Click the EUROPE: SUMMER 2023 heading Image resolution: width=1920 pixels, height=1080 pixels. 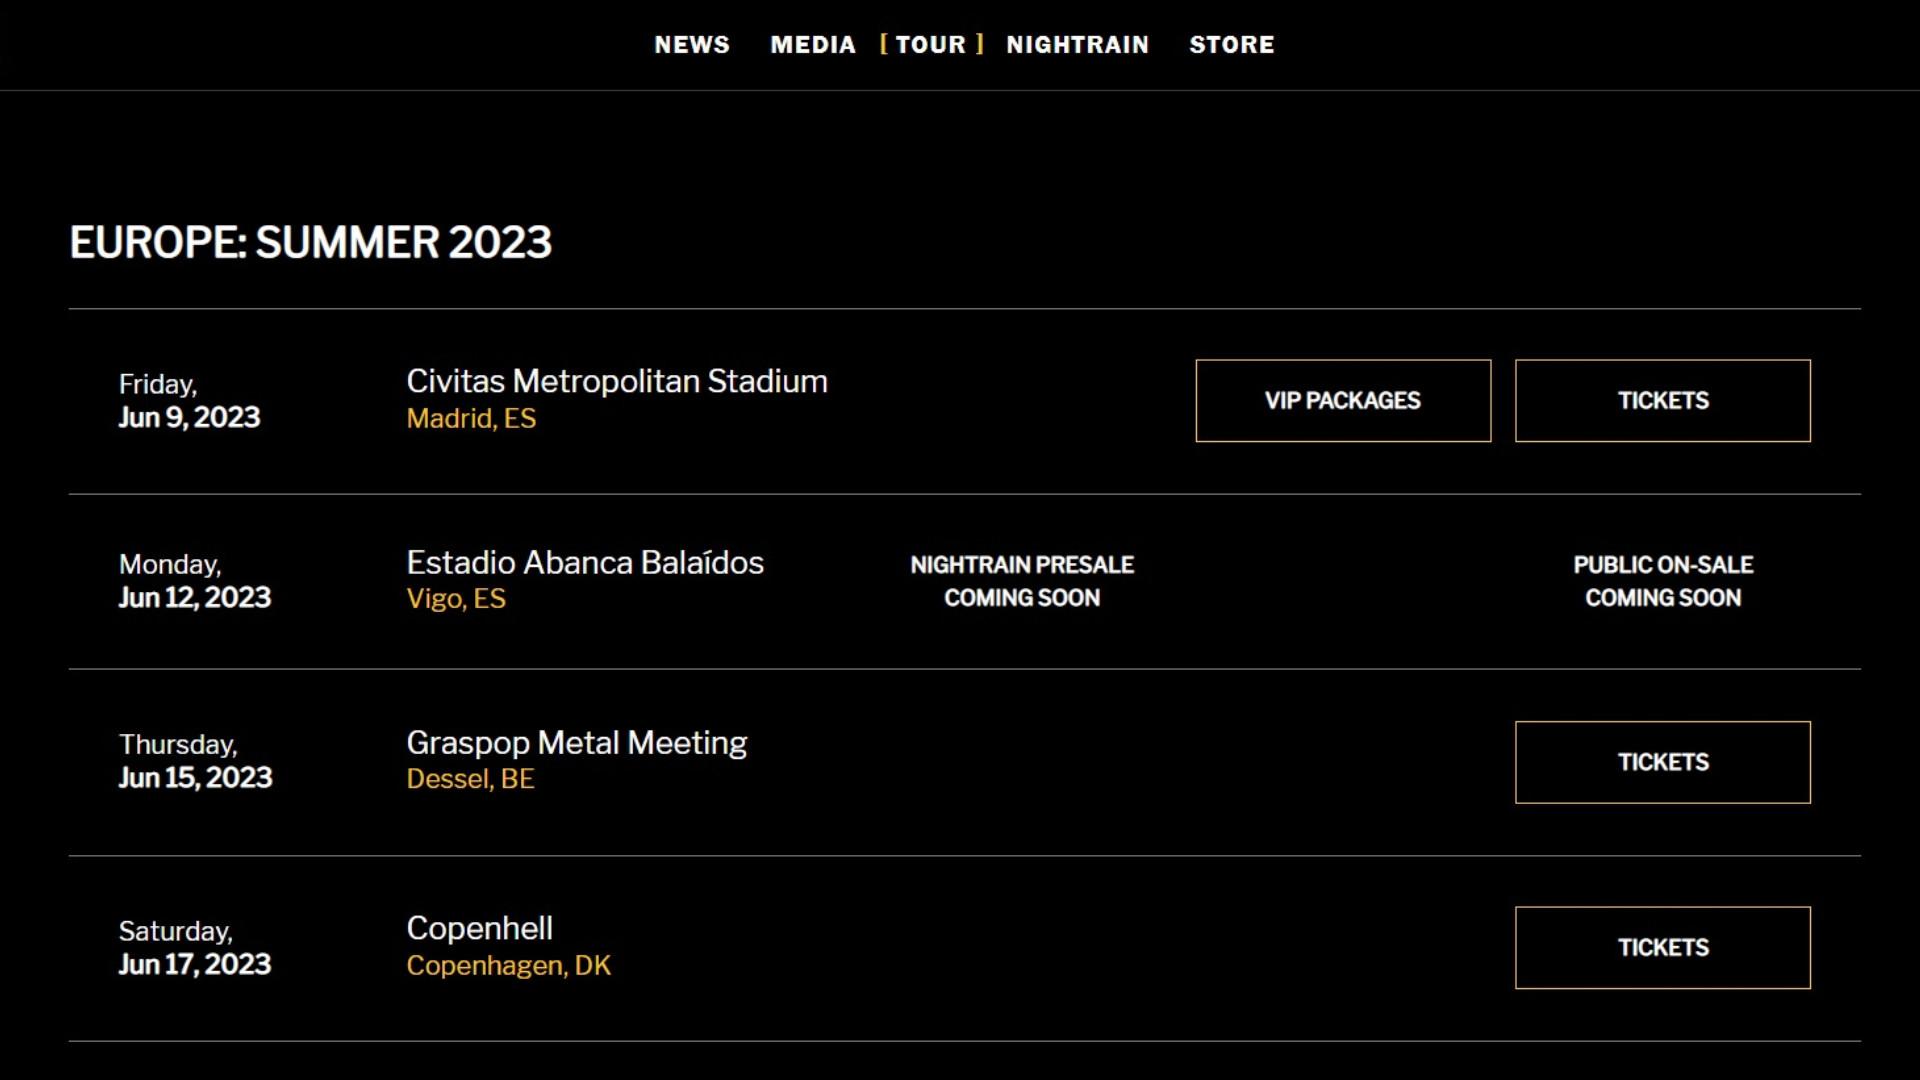tap(310, 242)
